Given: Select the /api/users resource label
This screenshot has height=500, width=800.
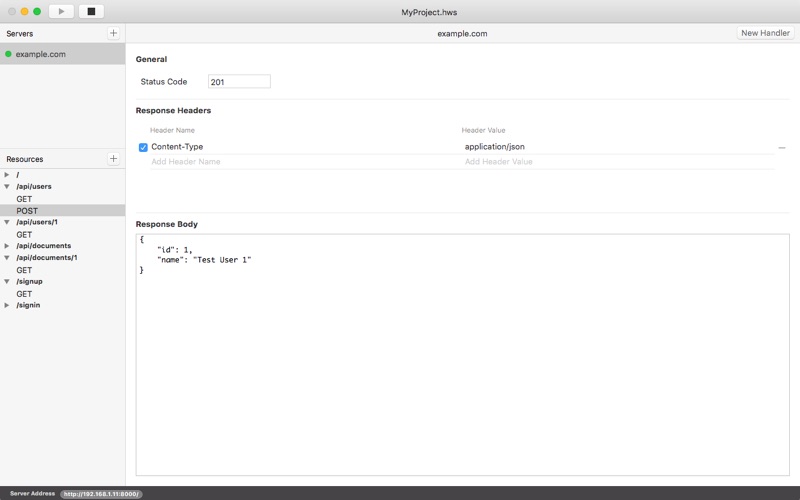Looking at the screenshot, I should coord(34,187).
